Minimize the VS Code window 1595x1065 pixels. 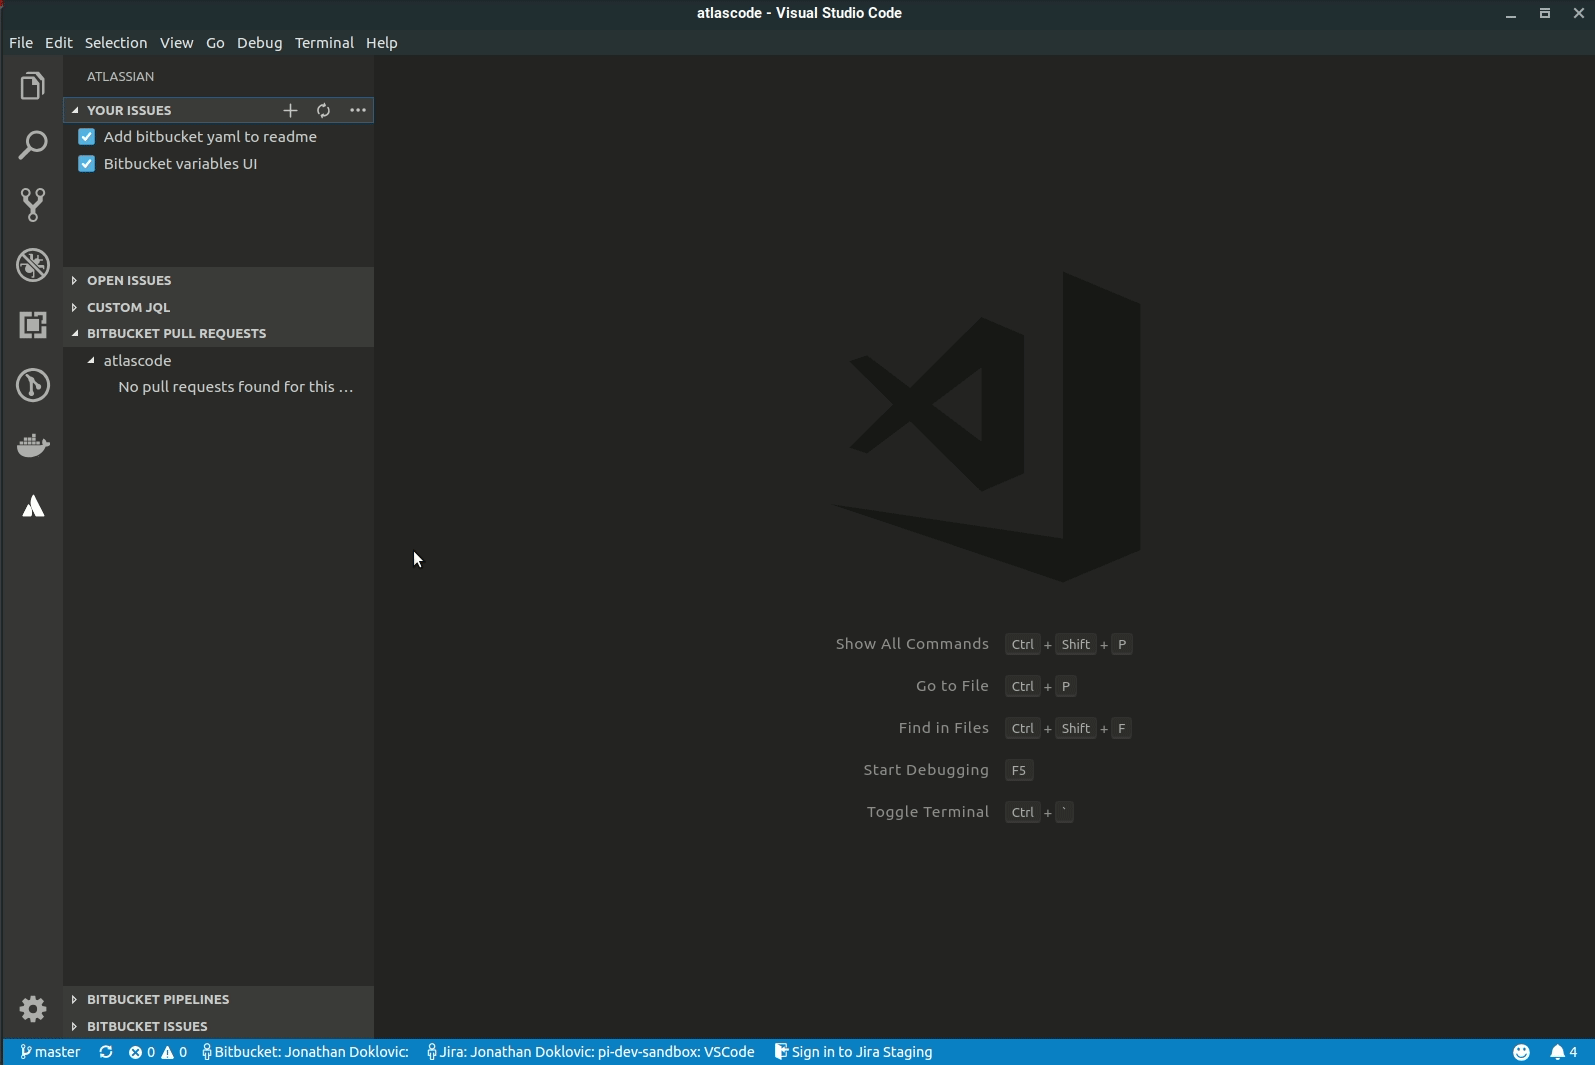1511,13
